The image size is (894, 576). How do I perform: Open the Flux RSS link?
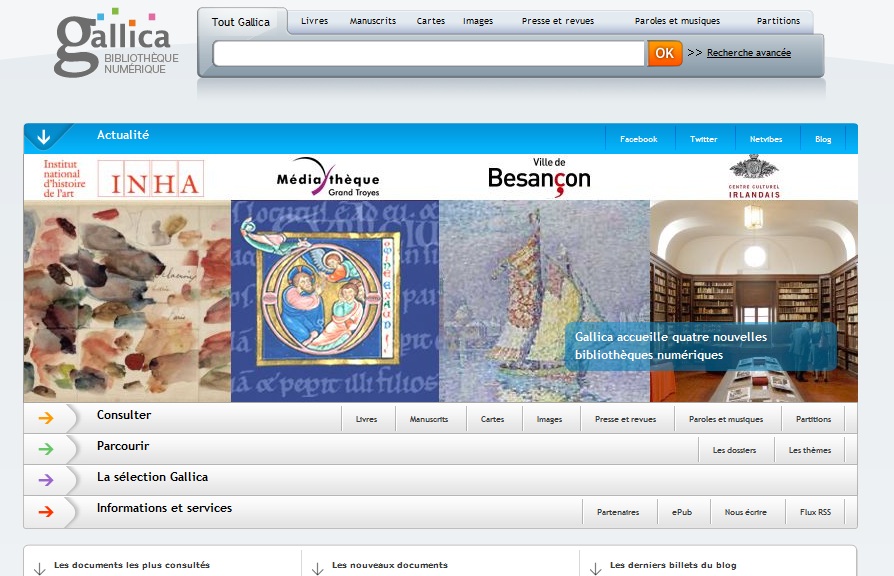pos(815,512)
